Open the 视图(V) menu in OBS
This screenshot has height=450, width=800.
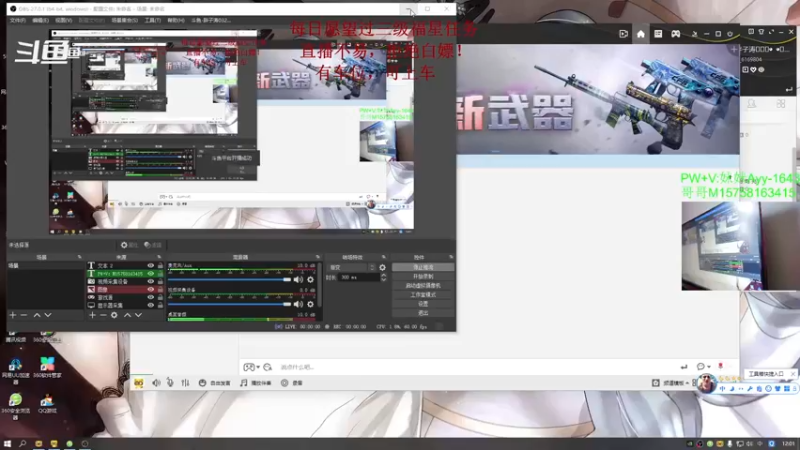coord(64,20)
